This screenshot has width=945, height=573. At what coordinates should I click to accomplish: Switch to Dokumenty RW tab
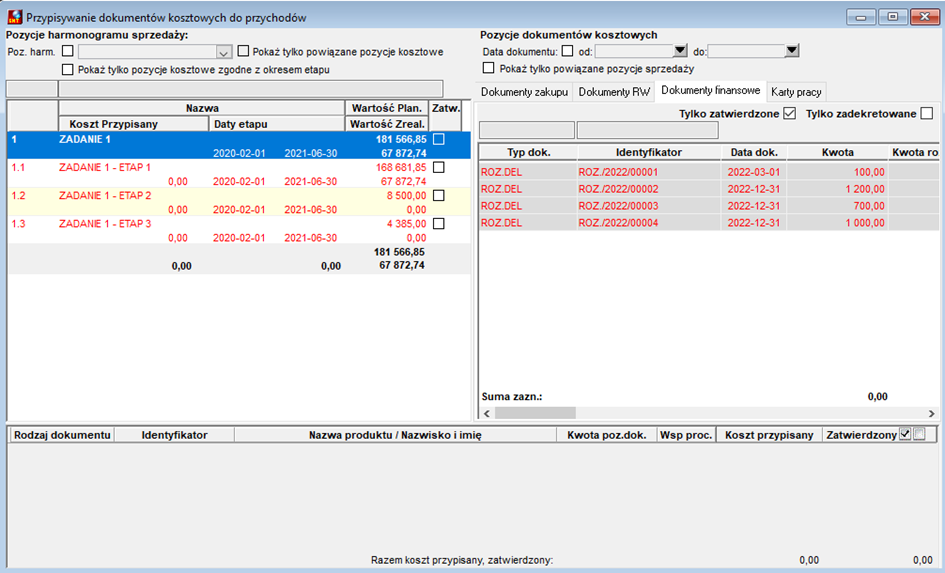[x=614, y=92]
